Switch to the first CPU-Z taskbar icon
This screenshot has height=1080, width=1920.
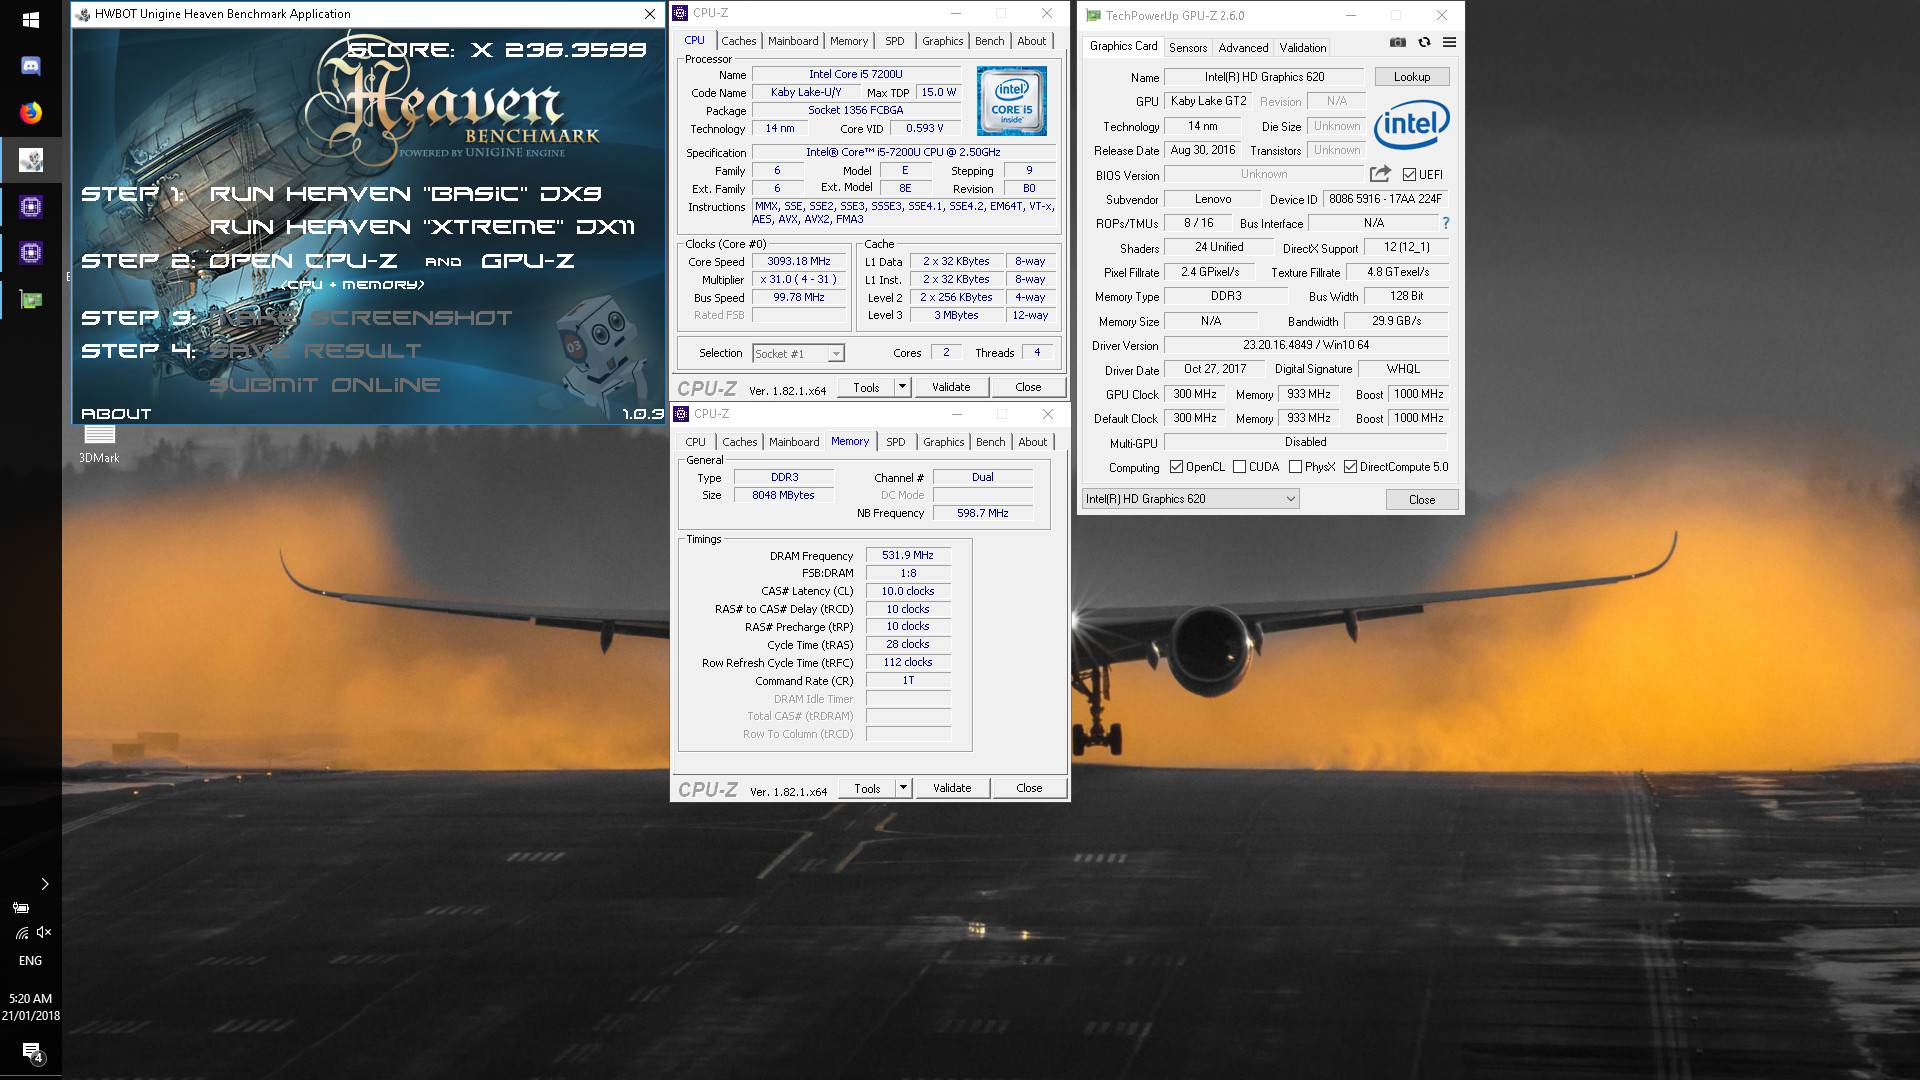pos(30,207)
